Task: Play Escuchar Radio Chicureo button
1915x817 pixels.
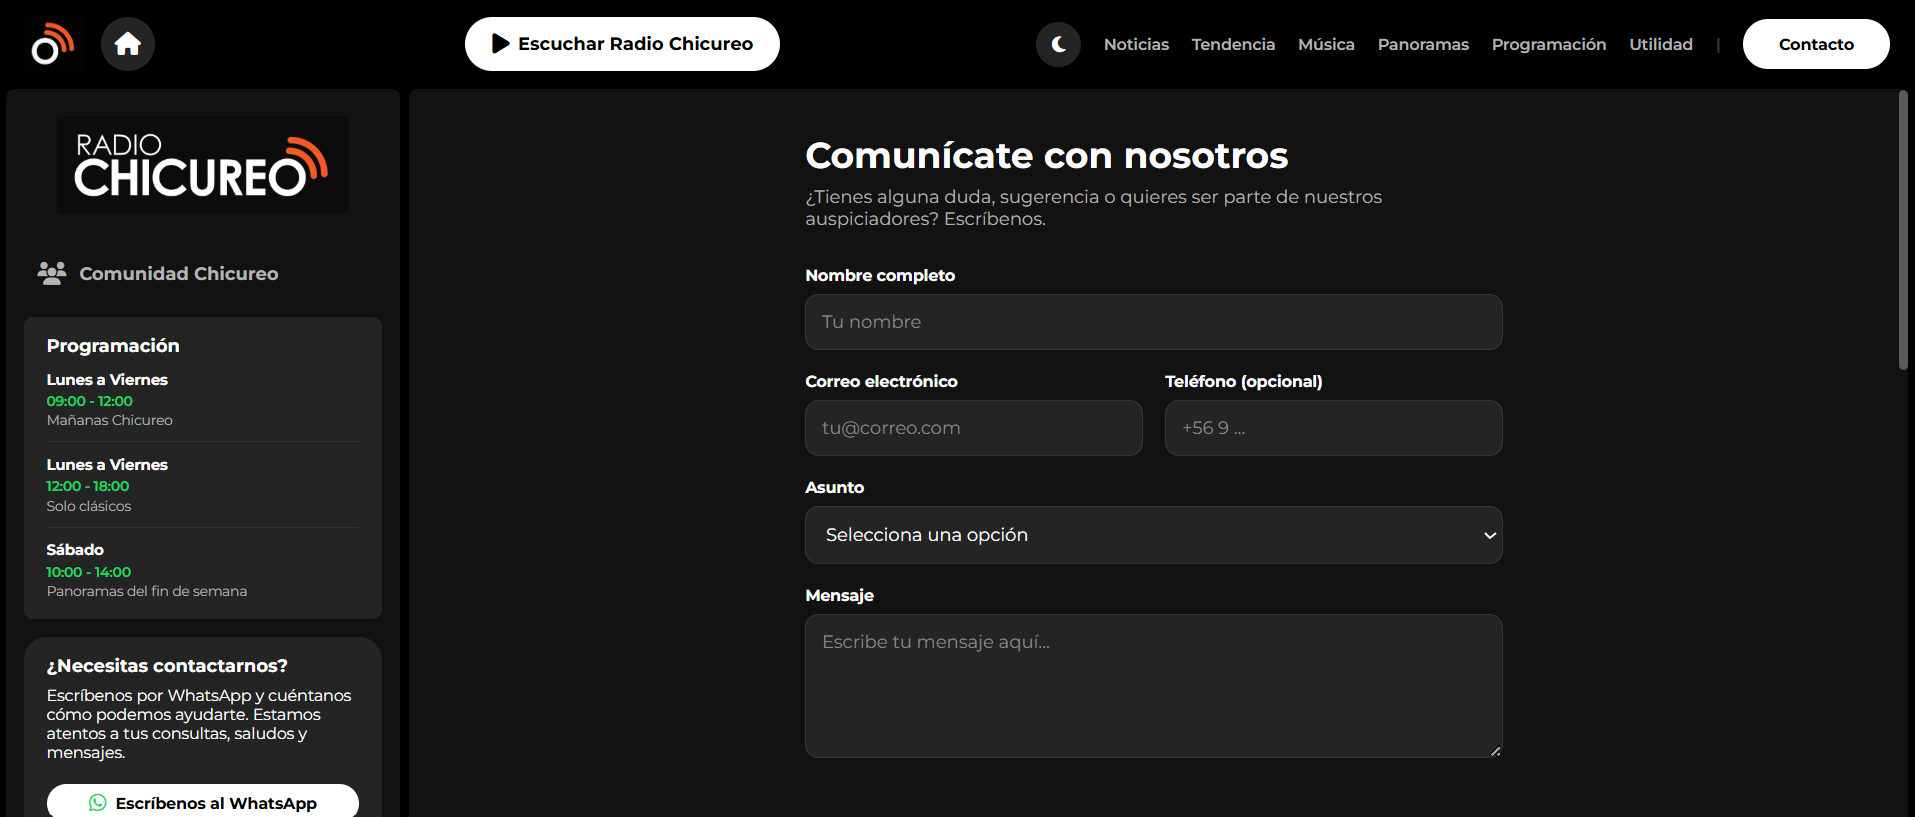Action: [622, 44]
